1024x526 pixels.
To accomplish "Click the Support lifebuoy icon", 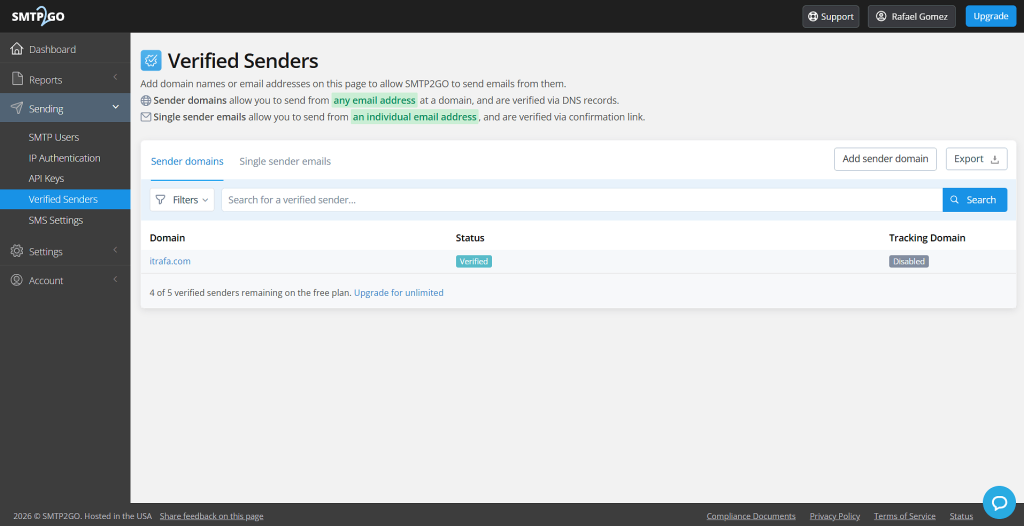I will point(813,16).
